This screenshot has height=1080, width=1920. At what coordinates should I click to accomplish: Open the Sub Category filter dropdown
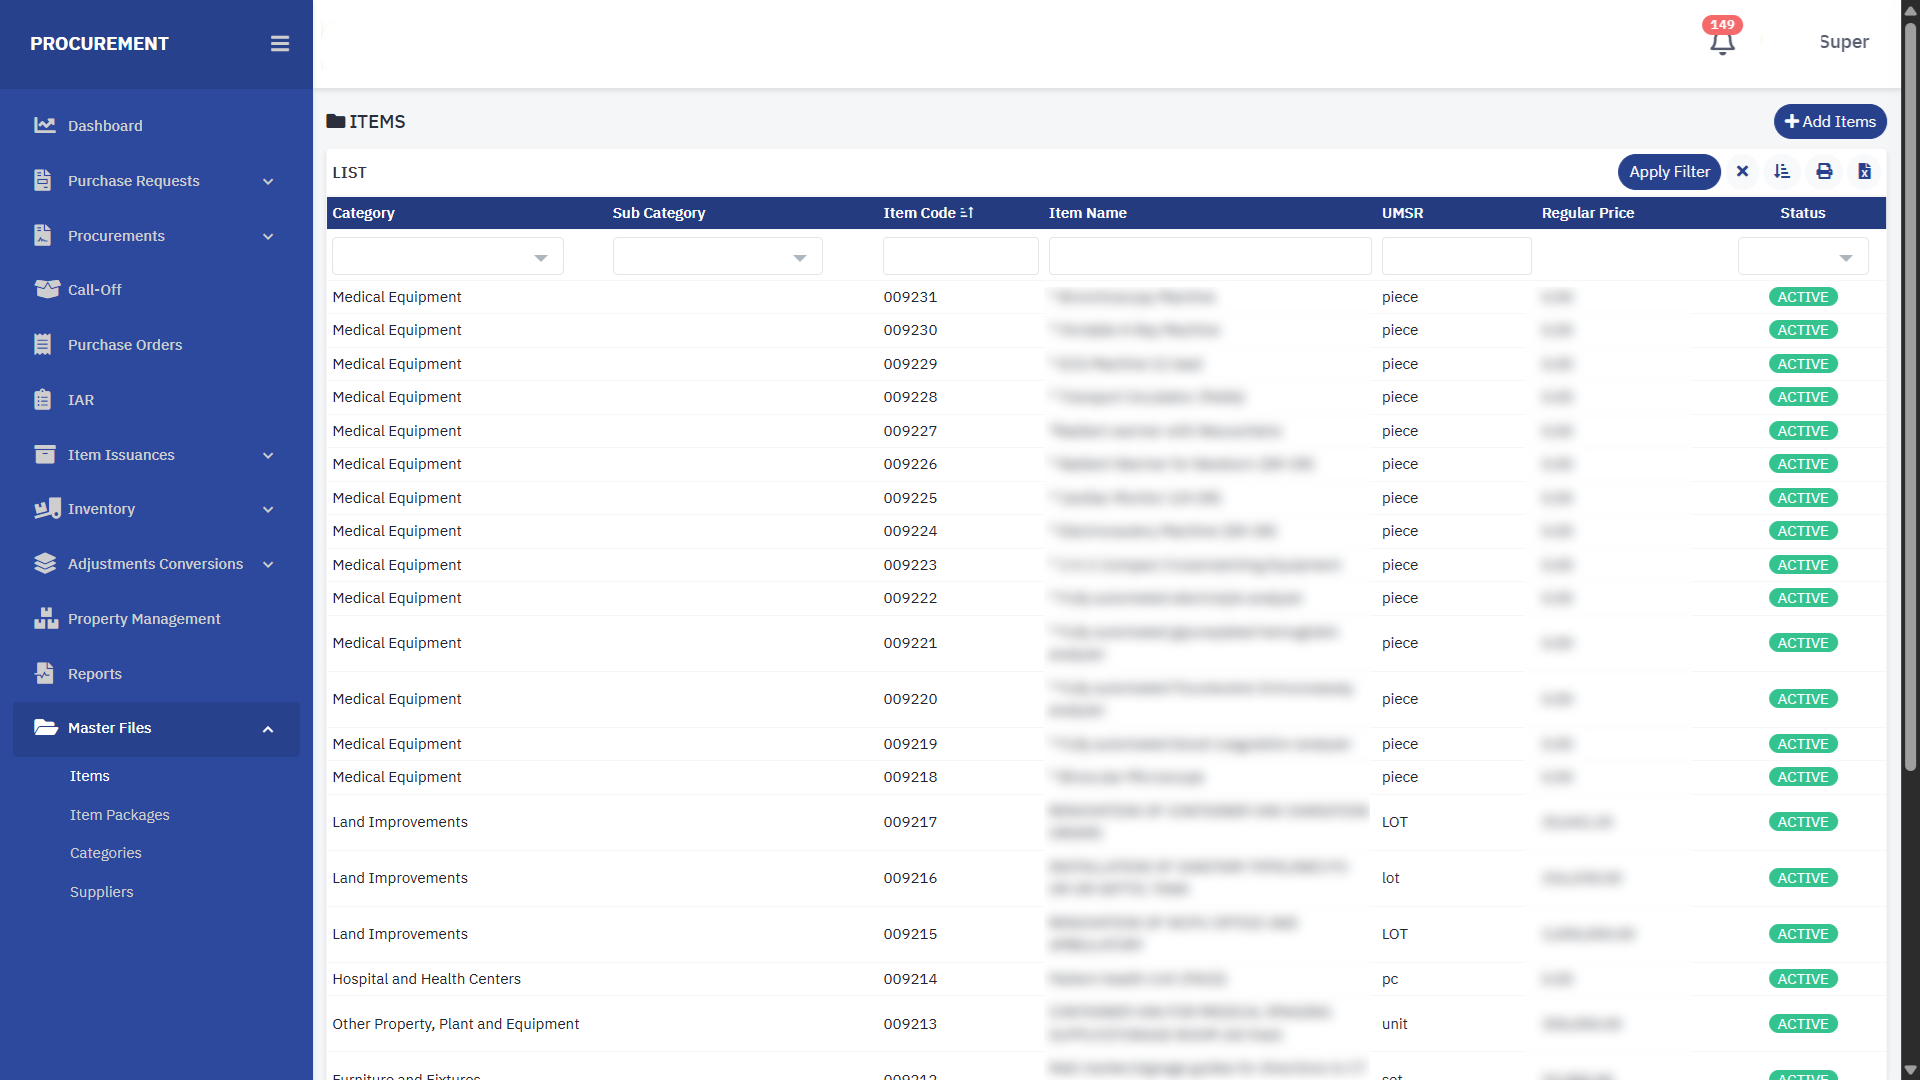tap(717, 257)
